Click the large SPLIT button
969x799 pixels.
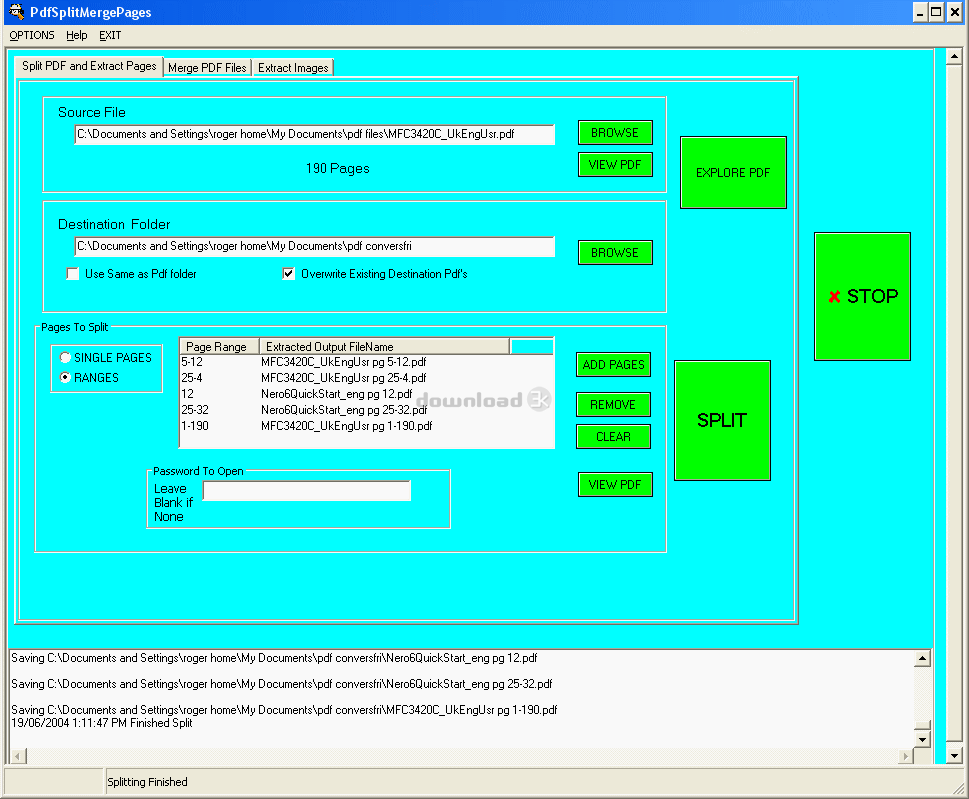click(722, 420)
